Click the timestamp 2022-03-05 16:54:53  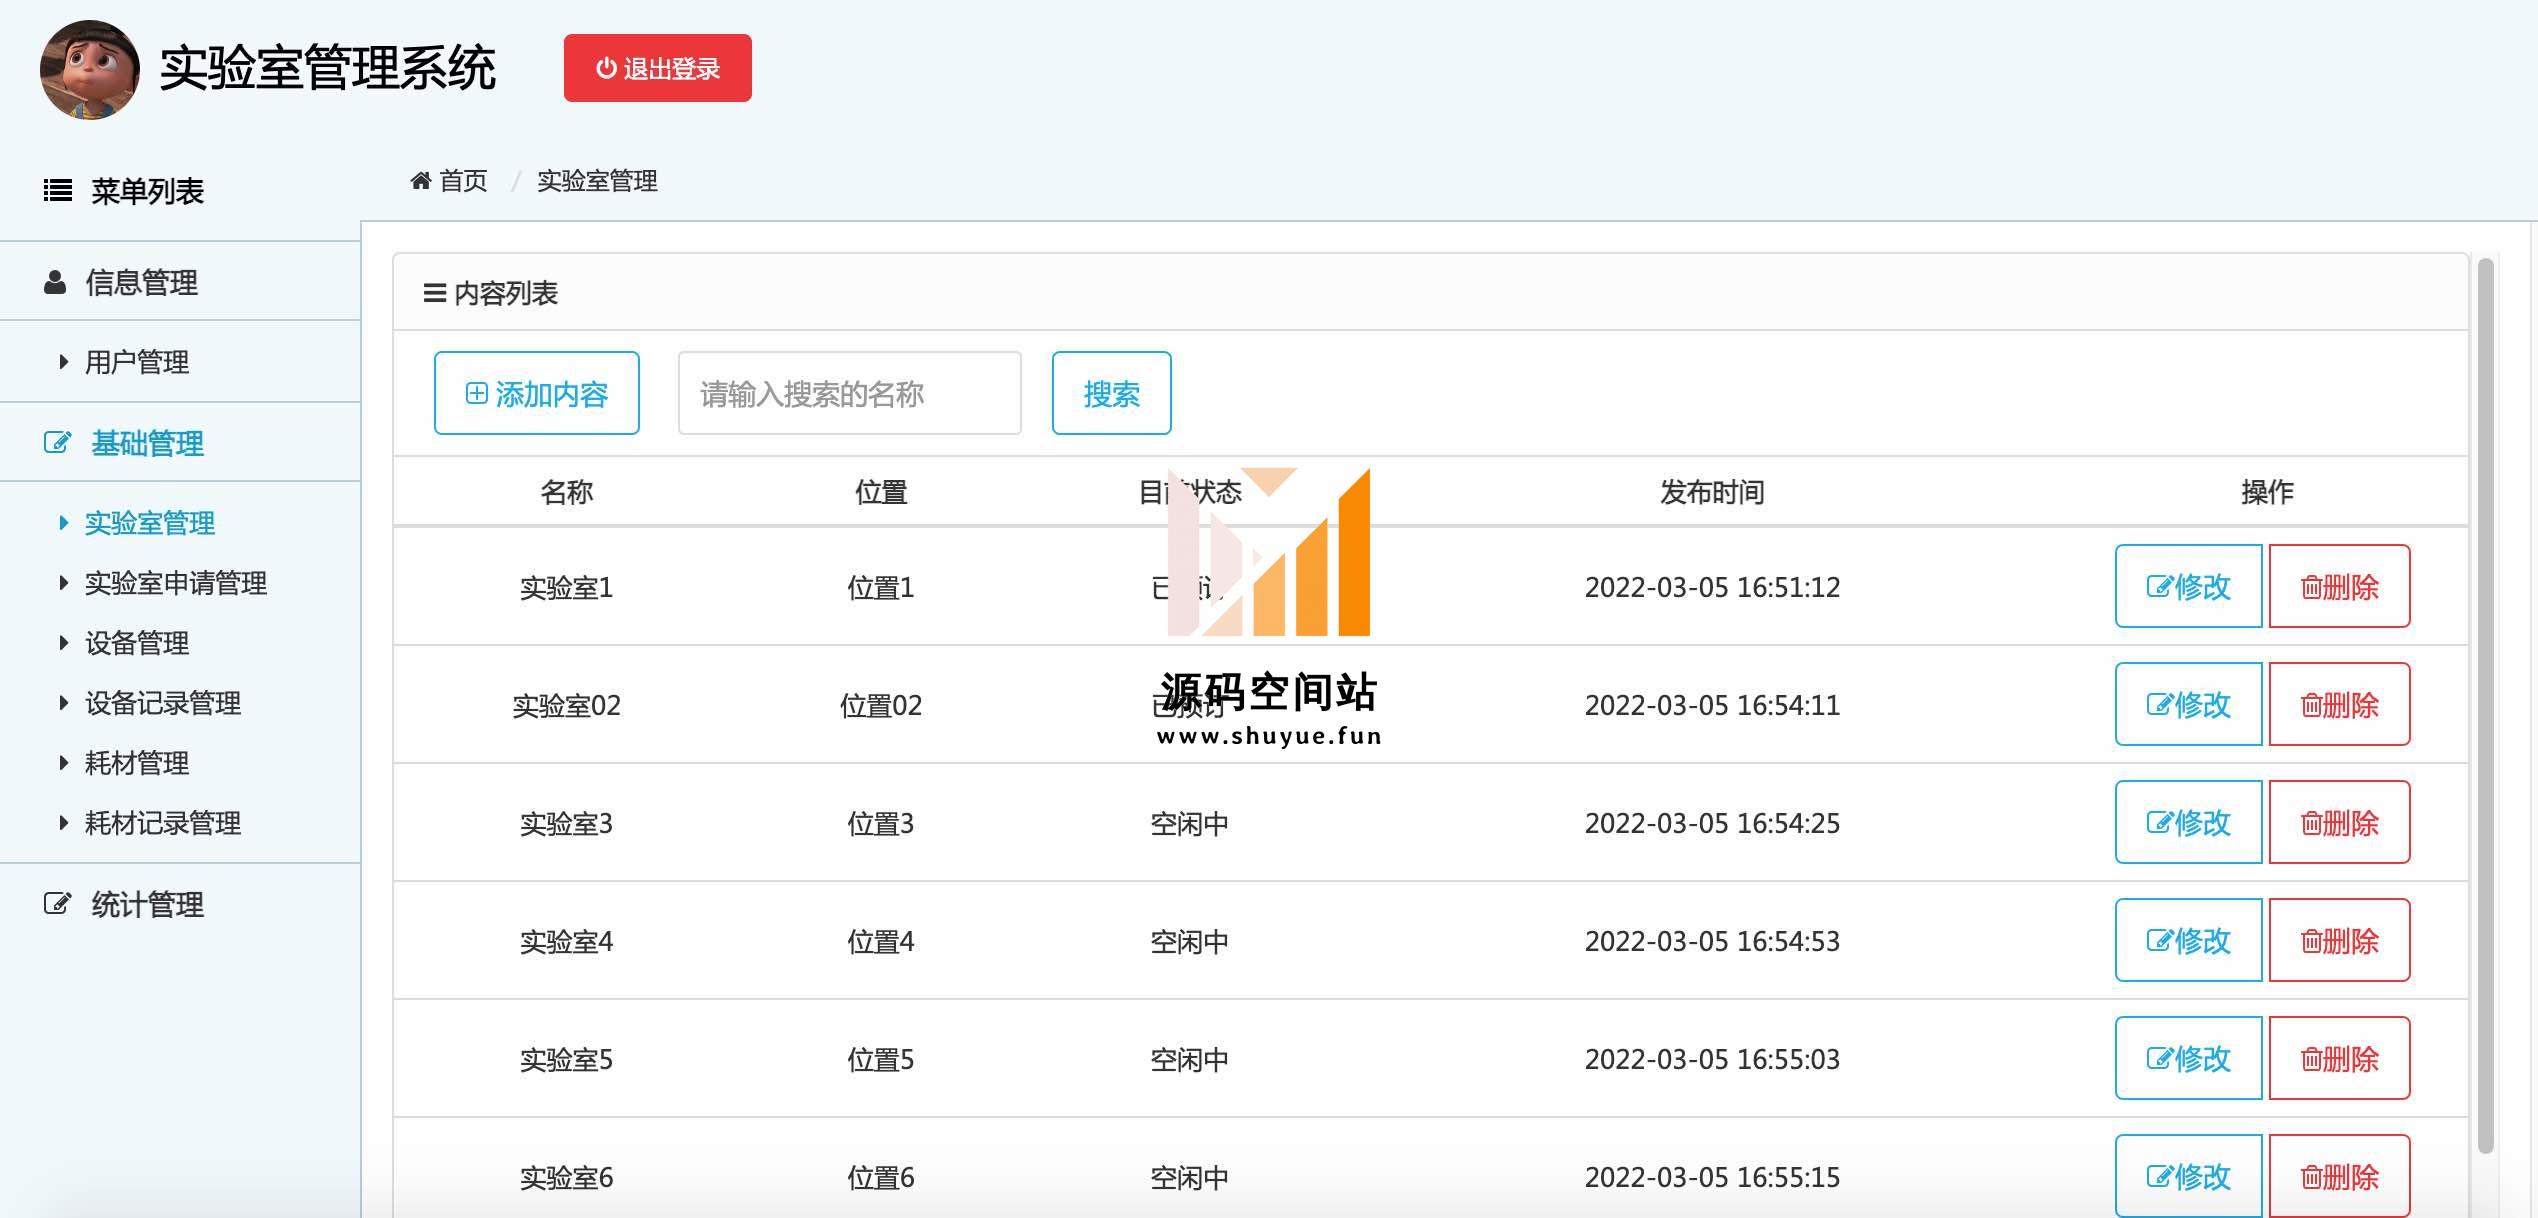click(1712, 941)
